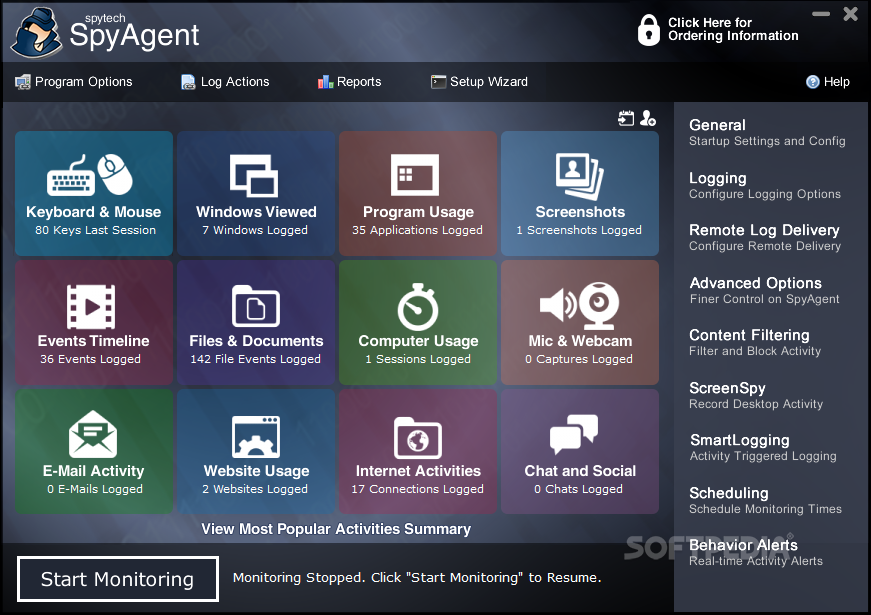871x615 pixels.
Task: Open the Mic & Webcam captures tile
Action: click(x=580, y=322)
